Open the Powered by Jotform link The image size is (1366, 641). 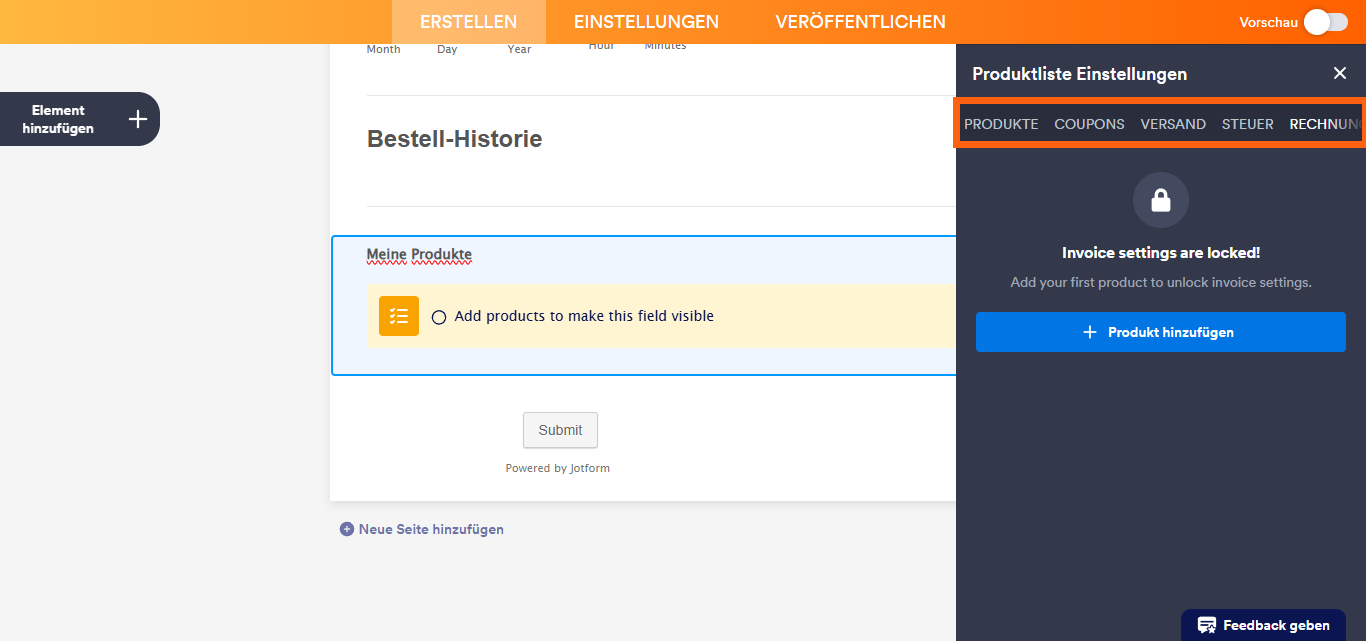click(x=557, y=467)
